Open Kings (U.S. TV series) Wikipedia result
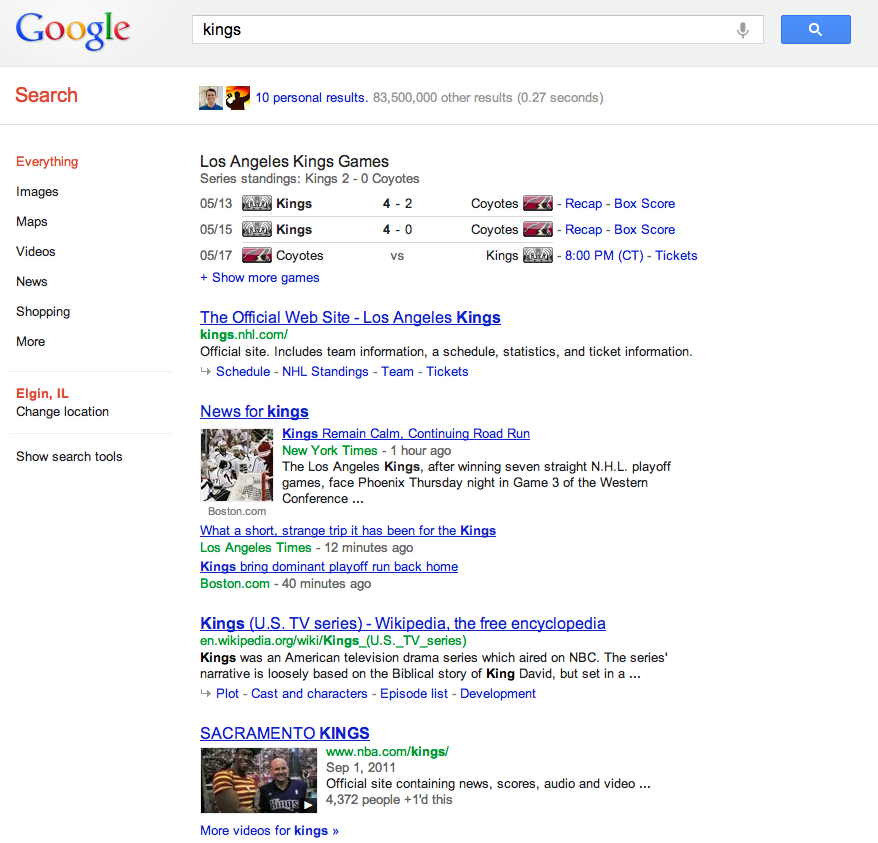This screenshot has width=878, height=843. [x=403, y=623]
